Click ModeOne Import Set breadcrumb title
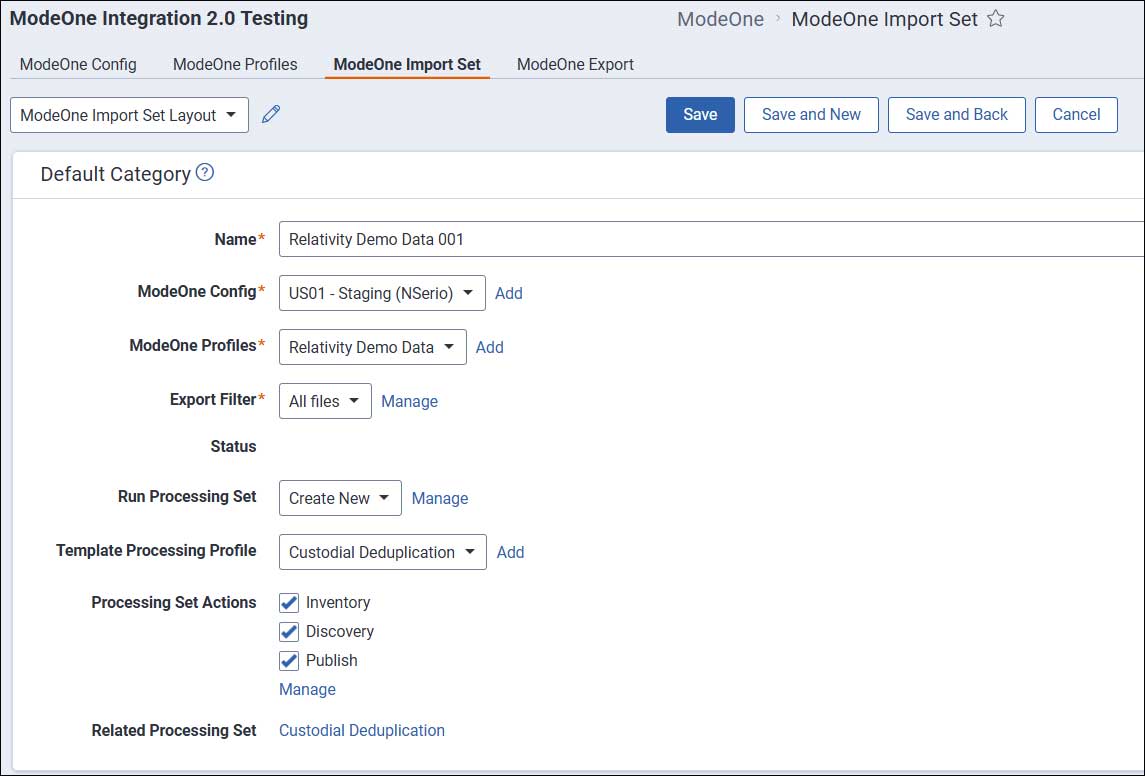The width and height of the screenshot is (1145, 776). point(884,19)
